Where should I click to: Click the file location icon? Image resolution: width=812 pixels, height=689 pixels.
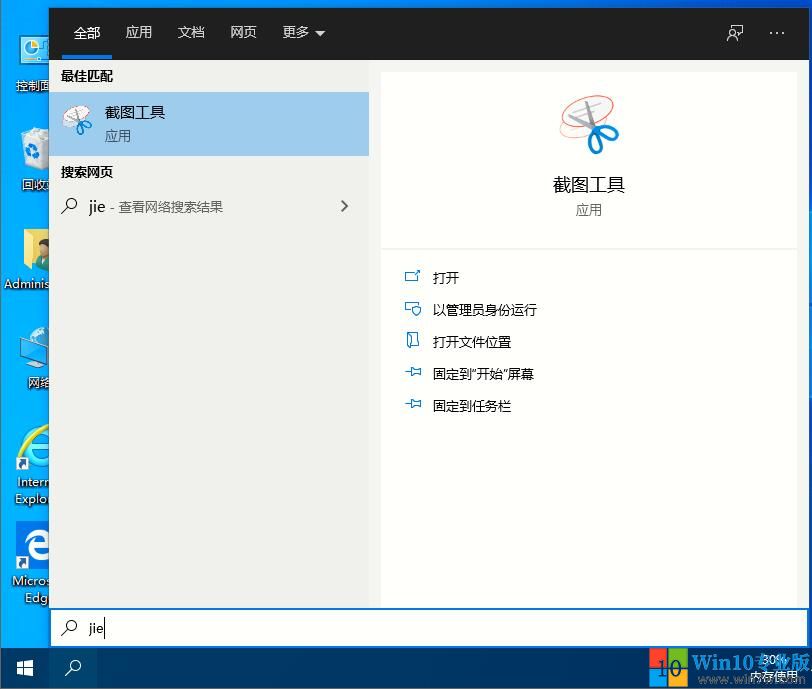[413, 340]
